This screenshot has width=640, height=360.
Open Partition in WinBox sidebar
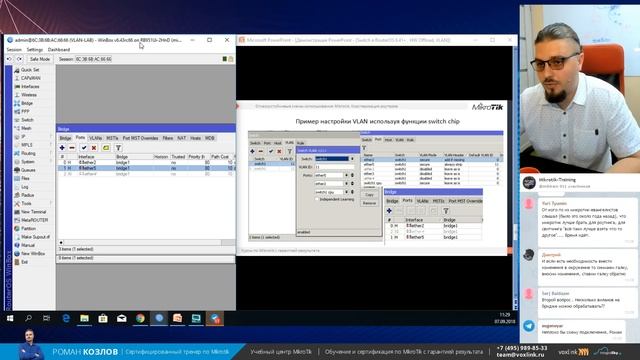(28, 229)
